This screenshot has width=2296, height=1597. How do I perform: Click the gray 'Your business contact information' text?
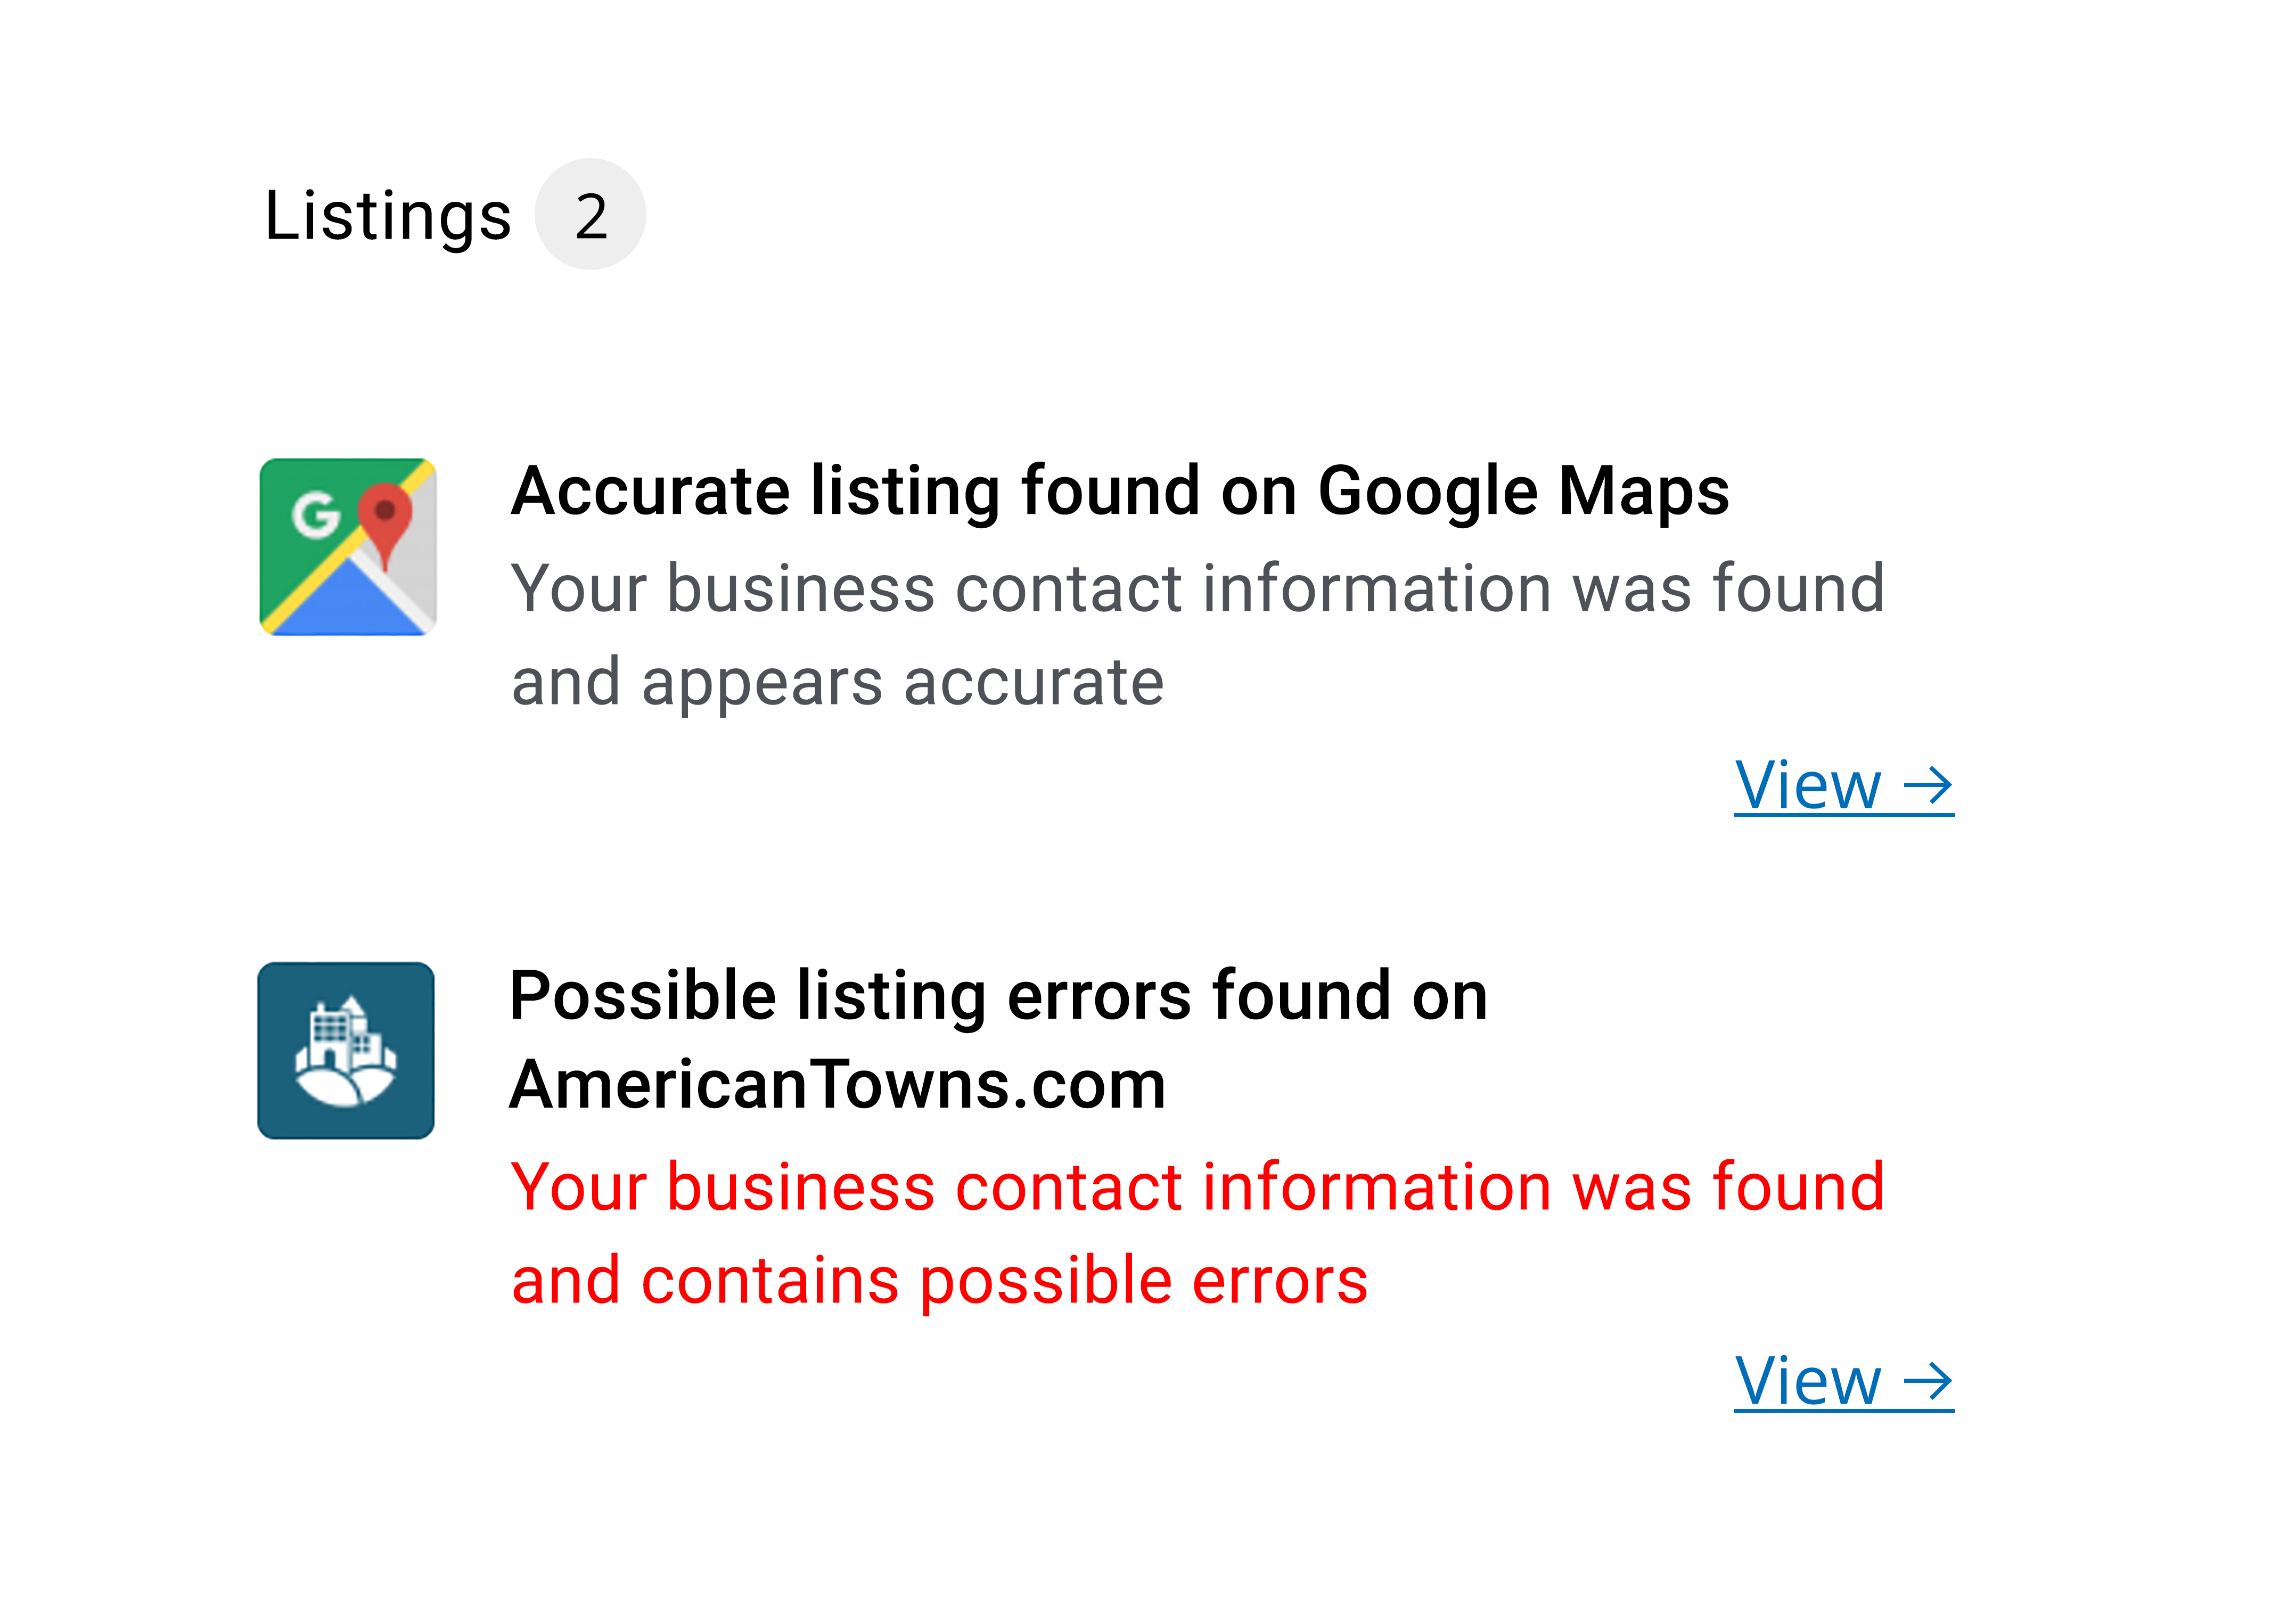1197,588
